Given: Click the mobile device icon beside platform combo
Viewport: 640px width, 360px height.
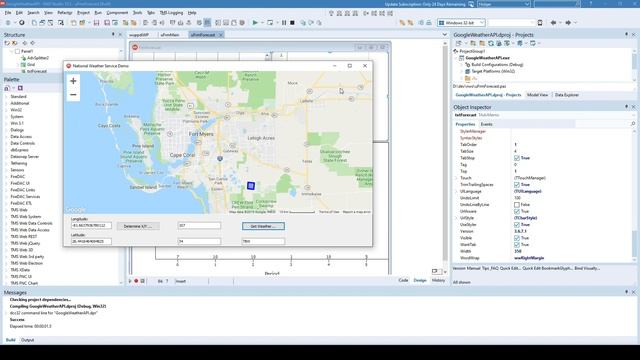Looking at the screenshot, I should point(540,23).
